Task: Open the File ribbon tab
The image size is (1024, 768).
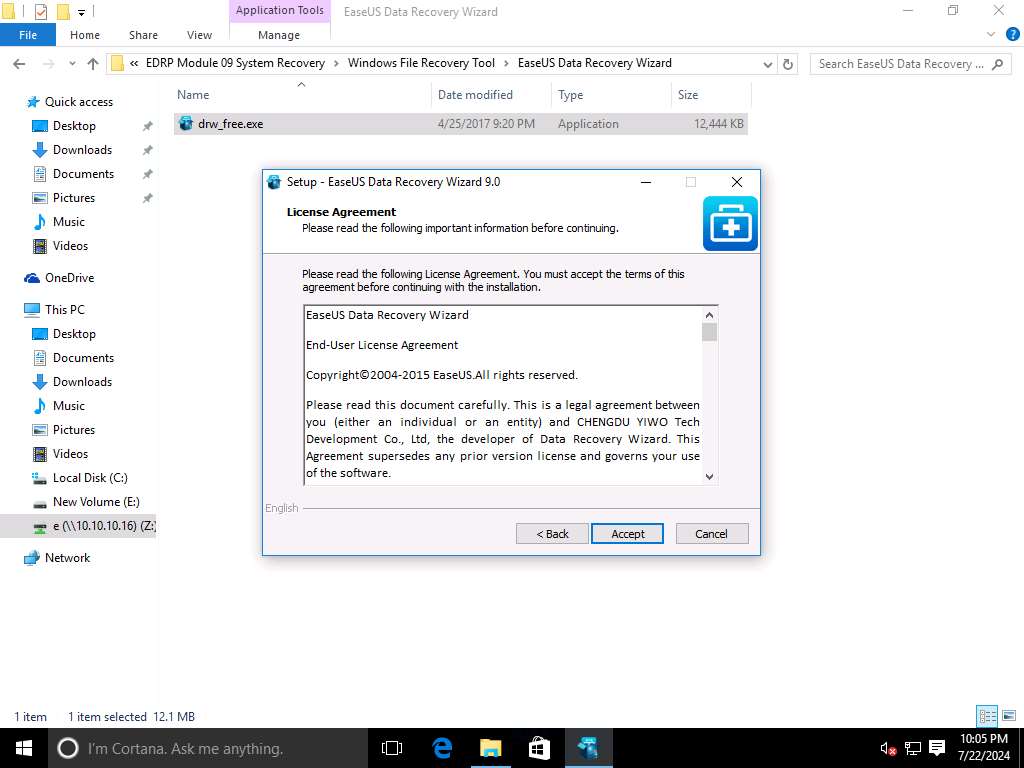Action: coord(28,35)
